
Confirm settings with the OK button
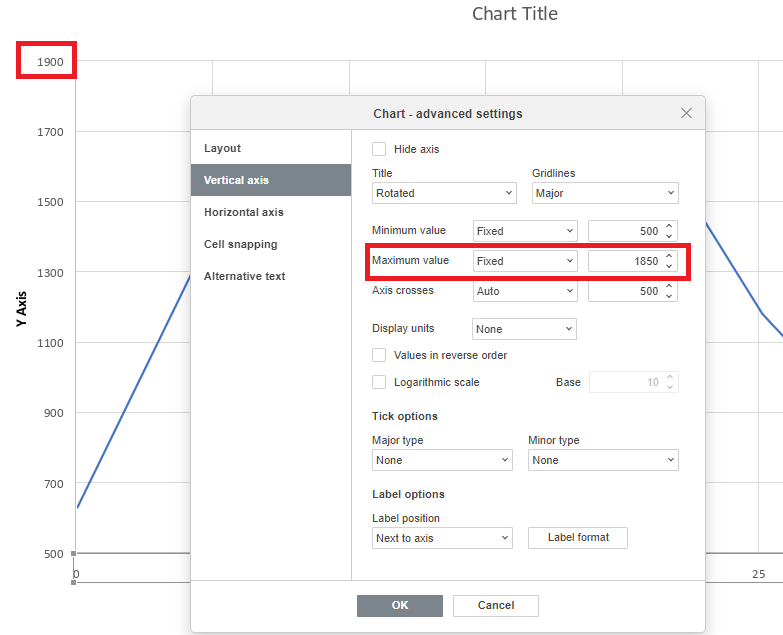399,606
